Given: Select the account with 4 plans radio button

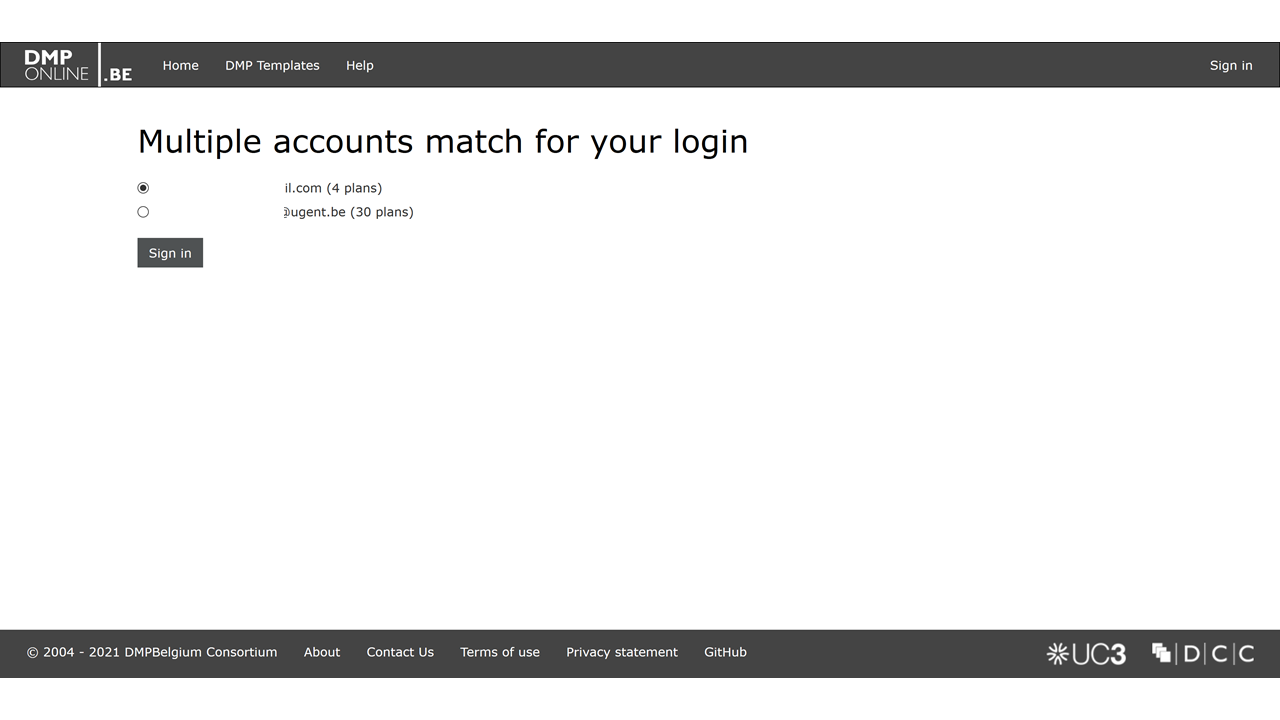Looking at the screenshot, I should [143, 188].
